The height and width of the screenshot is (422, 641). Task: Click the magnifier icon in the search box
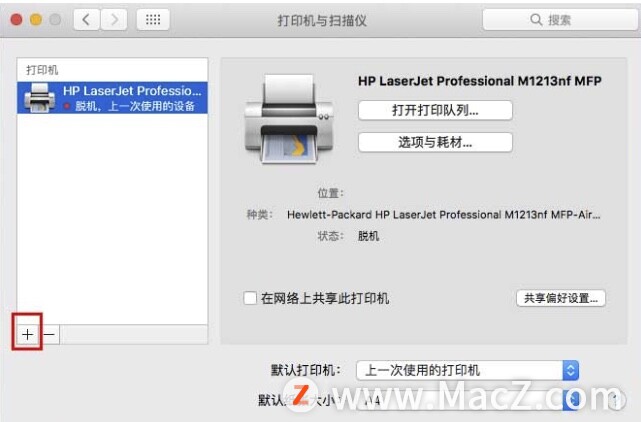tap(536, 19)
